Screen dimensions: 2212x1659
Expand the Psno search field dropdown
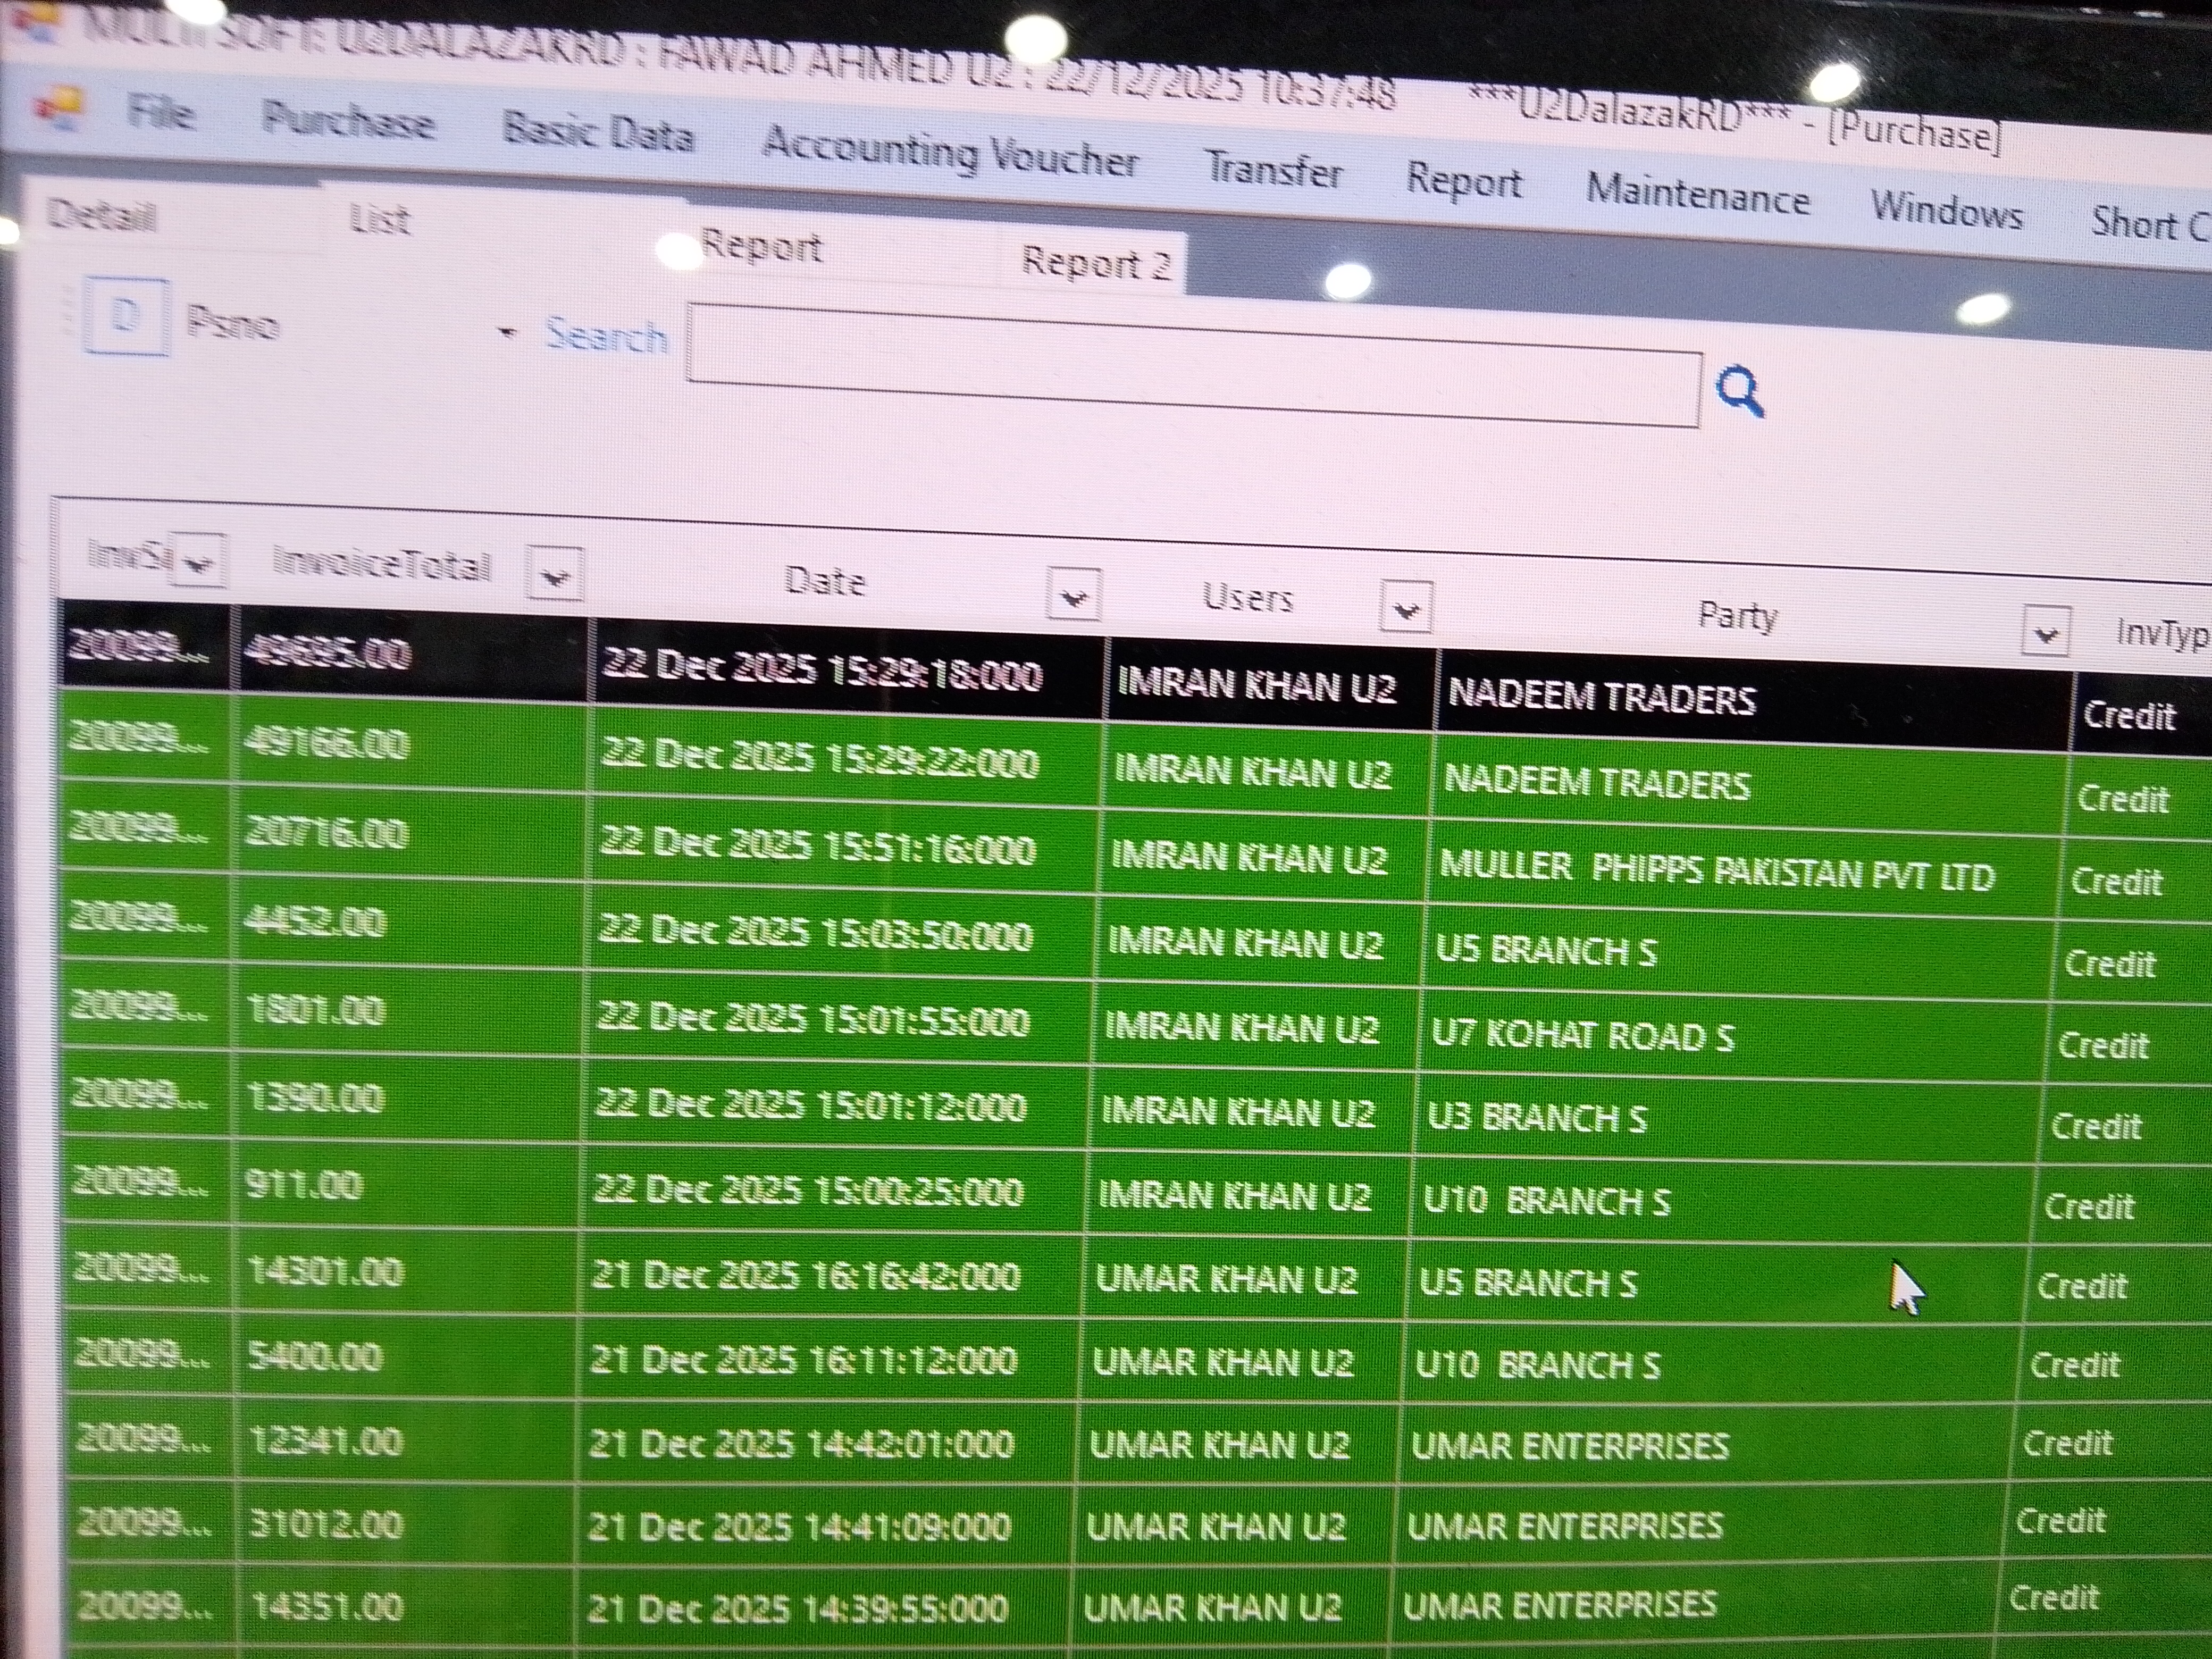pyautogui.click(x=508, y=332)
